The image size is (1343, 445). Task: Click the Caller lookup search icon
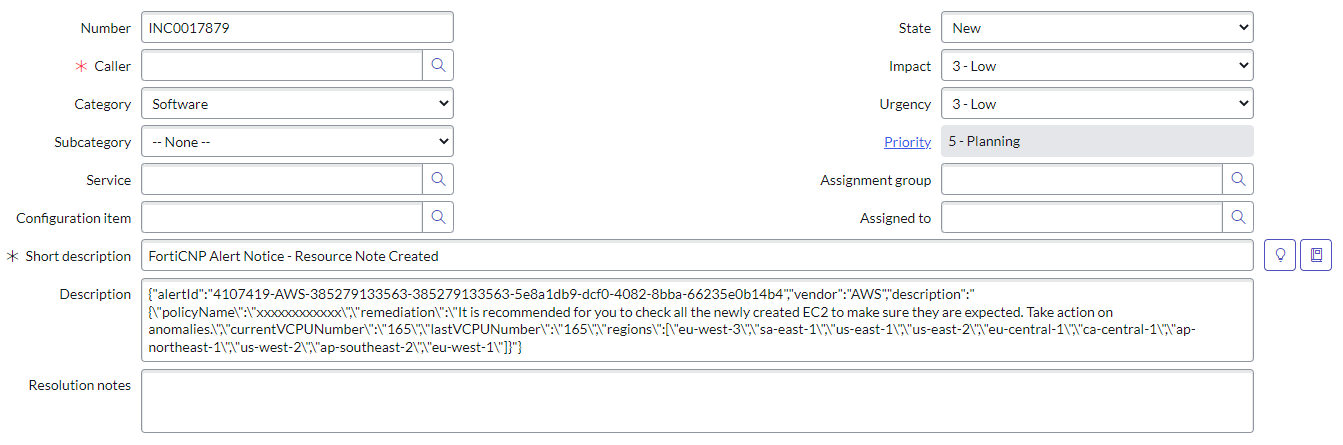point(438,66)
